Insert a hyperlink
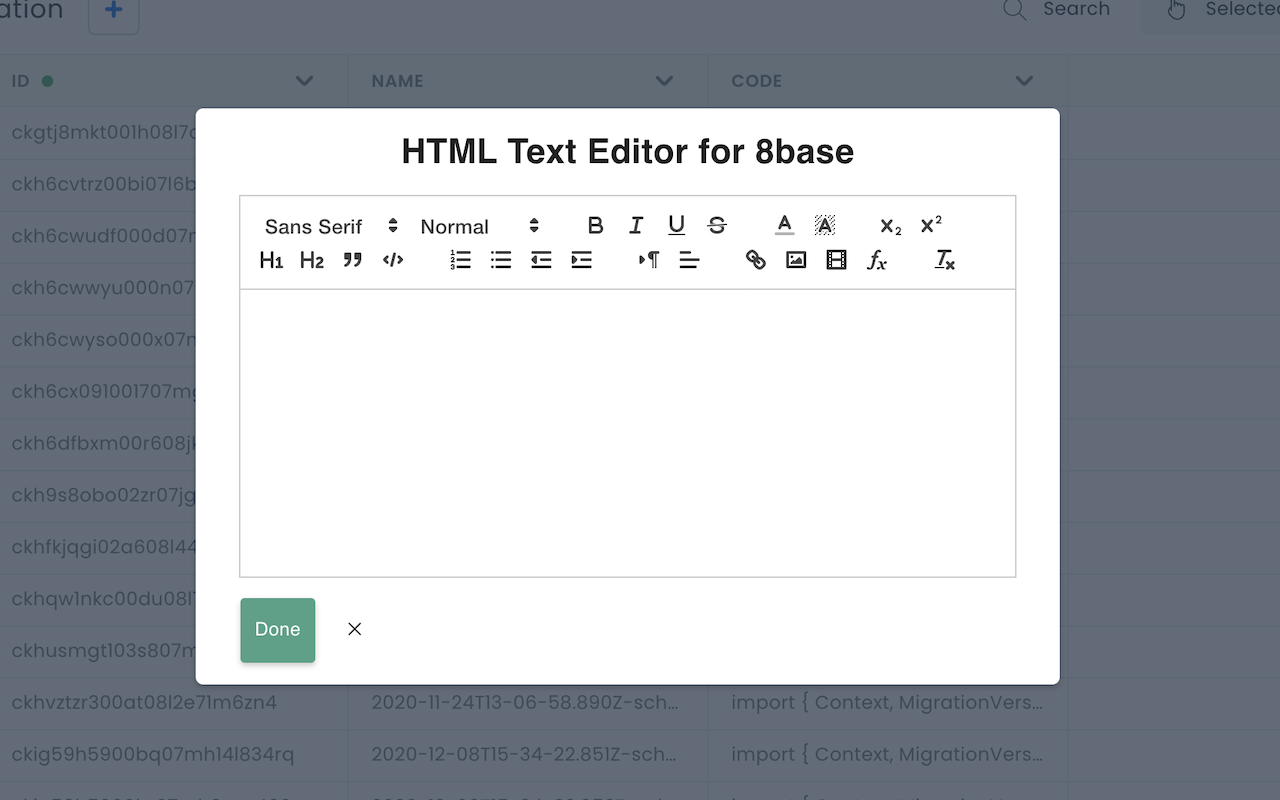Viewport: 1280px width, 800px height. pyautogui.click(x=756, y=260)
